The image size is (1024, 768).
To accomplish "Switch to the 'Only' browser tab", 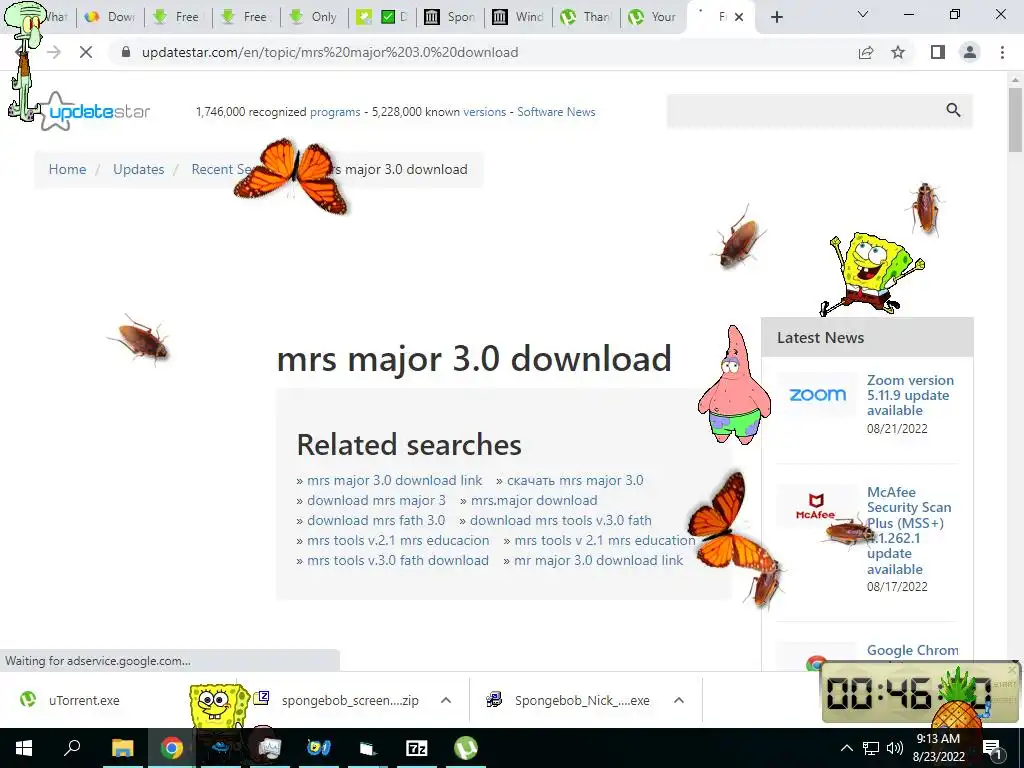I will [x=314, y=17].
